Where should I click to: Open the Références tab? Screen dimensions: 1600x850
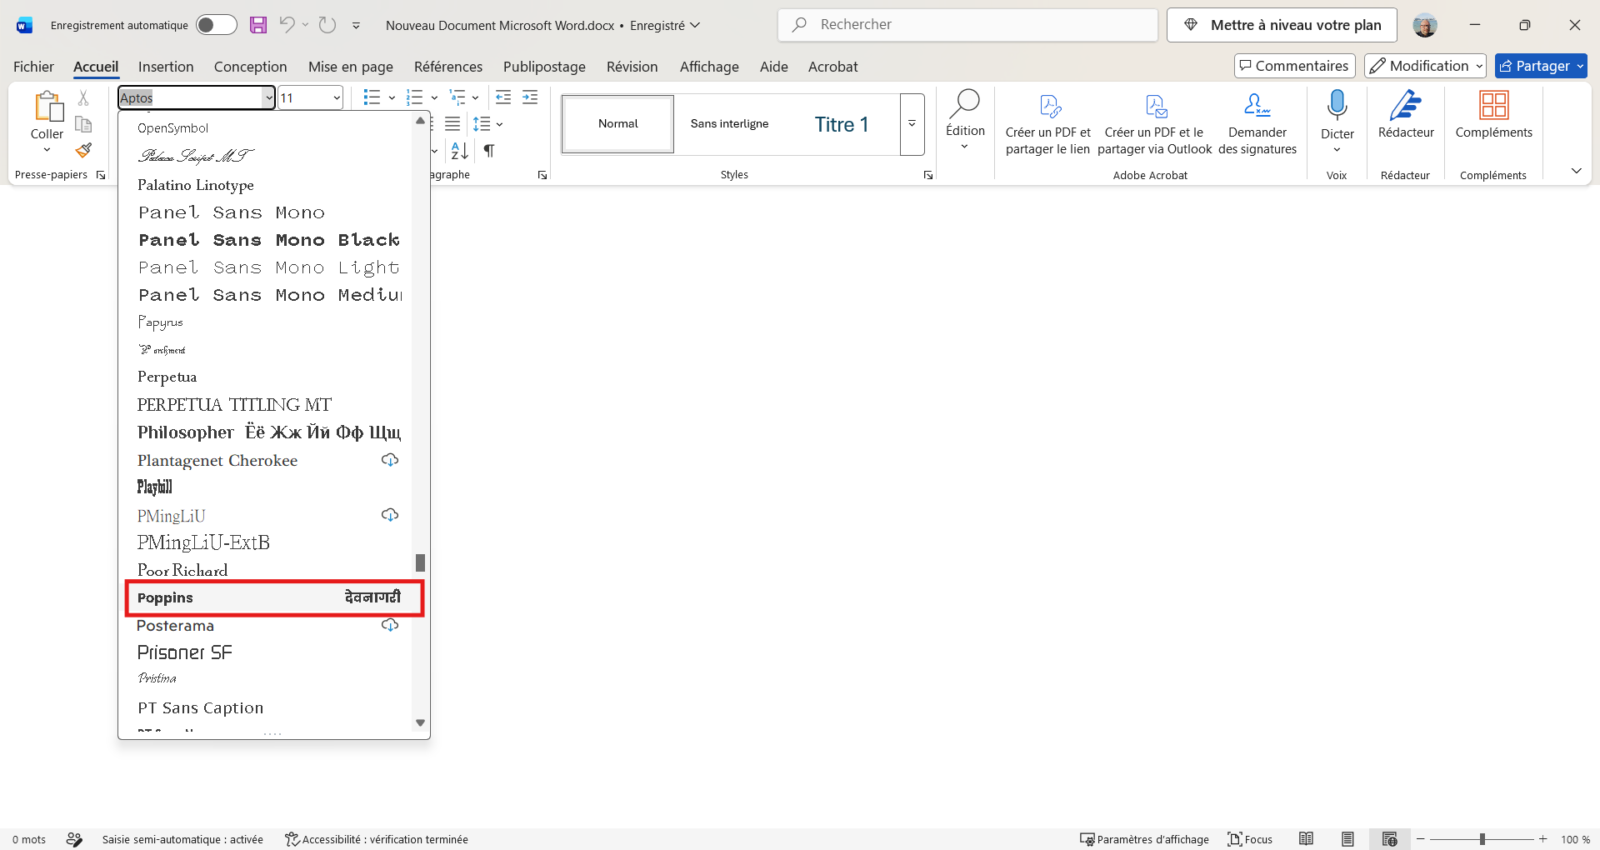[x=448, y=67]
